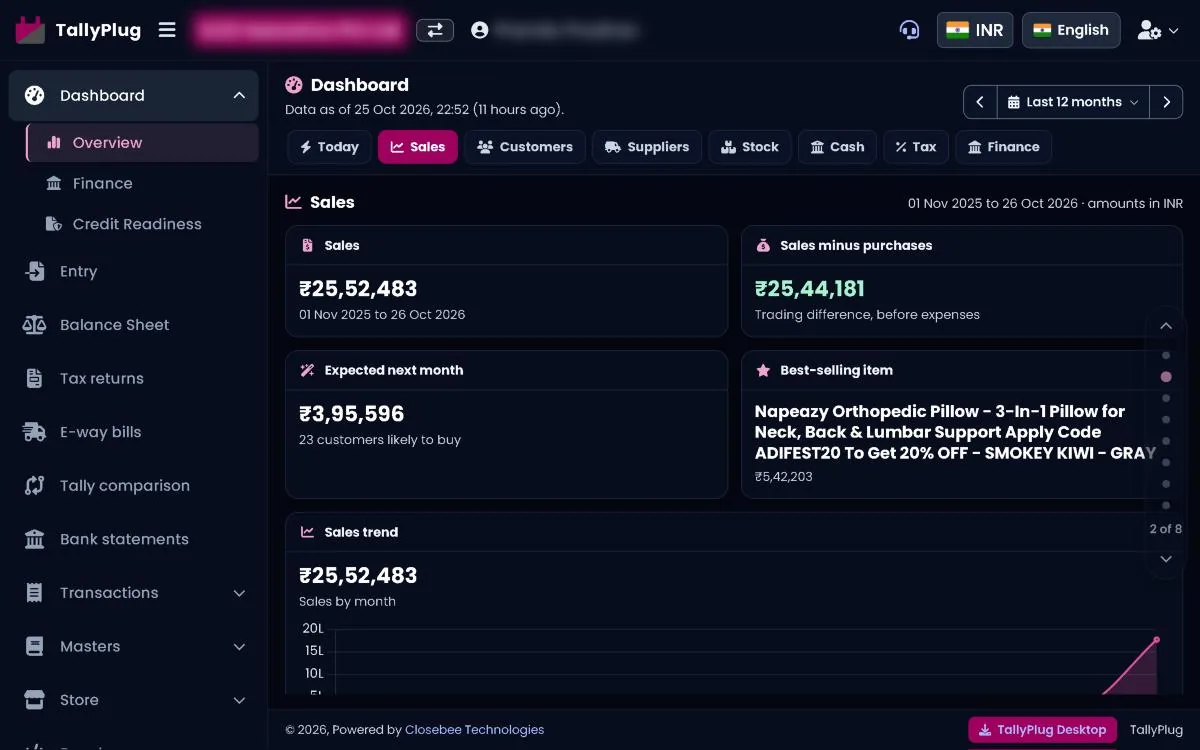The image size is (1200, 750).
Task: Click the Entry arrow icon
Action: pyautogui.click(x=35, y=271)
